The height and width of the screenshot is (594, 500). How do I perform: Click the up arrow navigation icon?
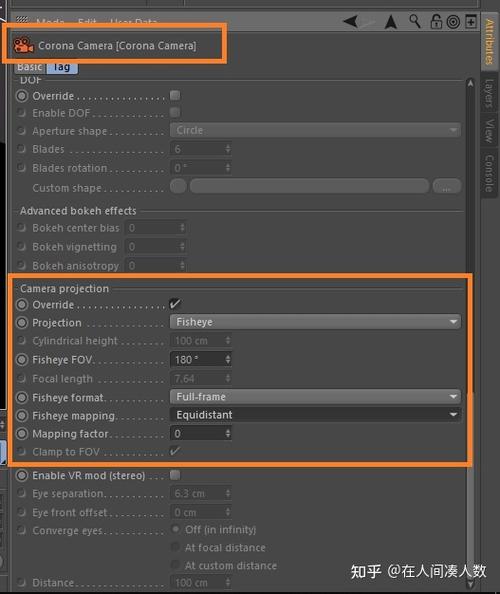pos(391,22)
